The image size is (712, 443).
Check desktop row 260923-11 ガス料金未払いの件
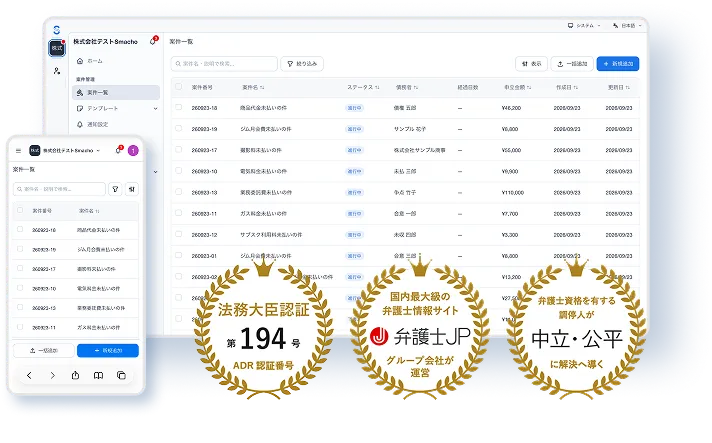[178, 213]
